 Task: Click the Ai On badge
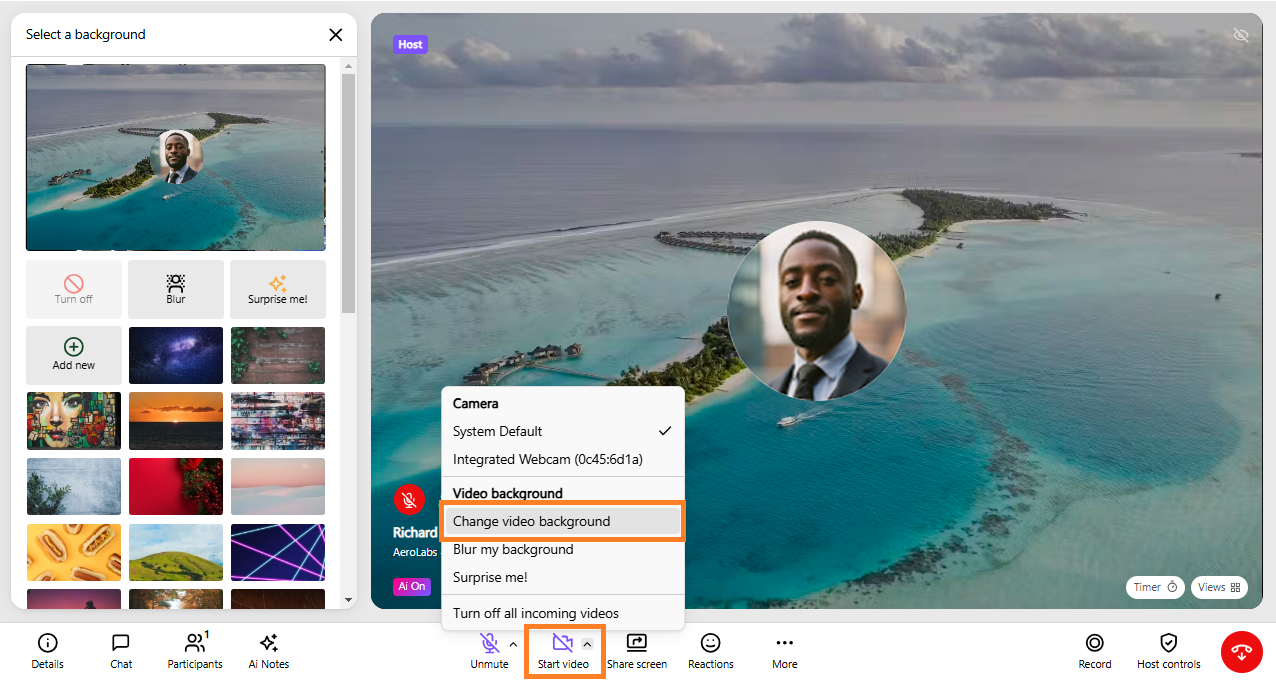pyautogui.click(x=411, y=587)
